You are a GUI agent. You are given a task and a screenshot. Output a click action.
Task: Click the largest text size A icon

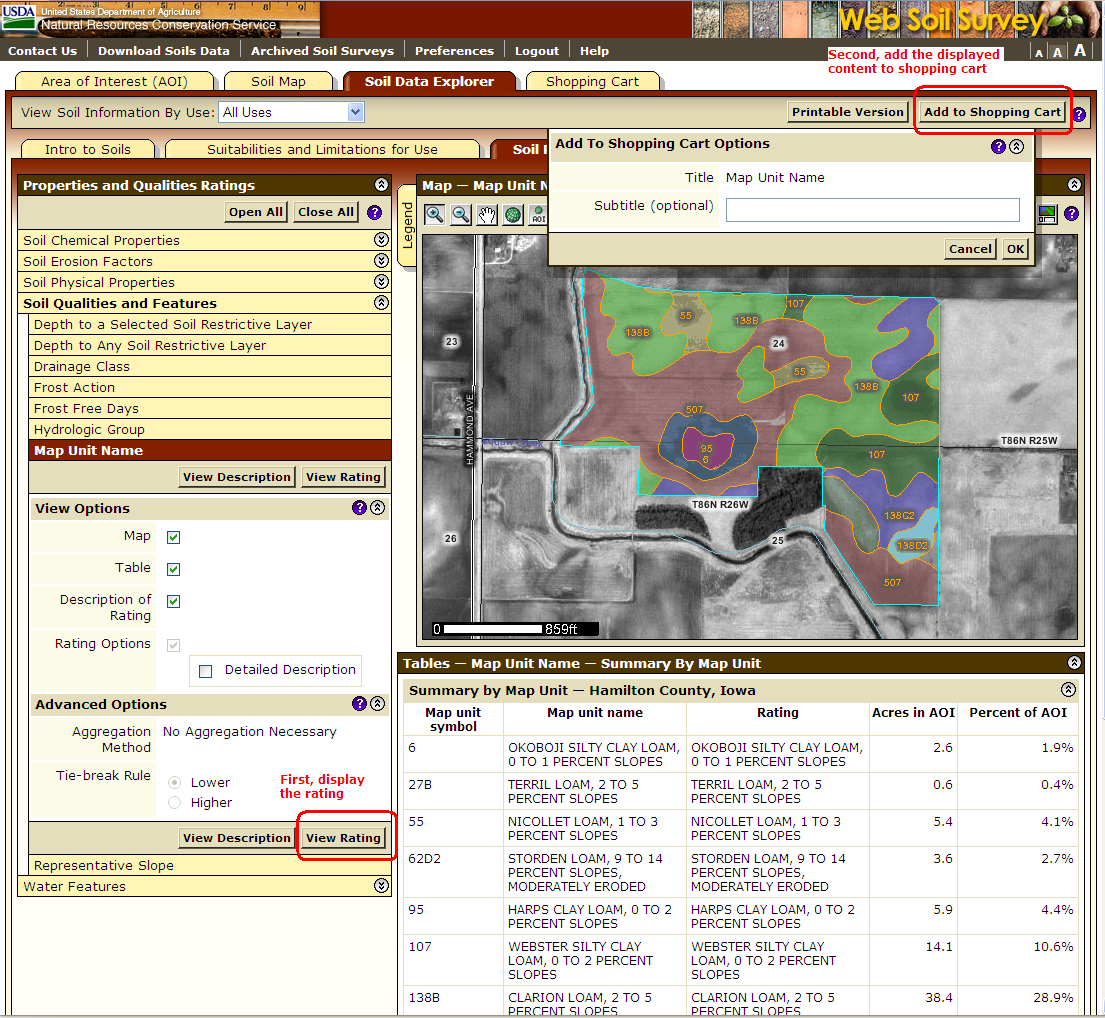click(x=1080, y=51)
